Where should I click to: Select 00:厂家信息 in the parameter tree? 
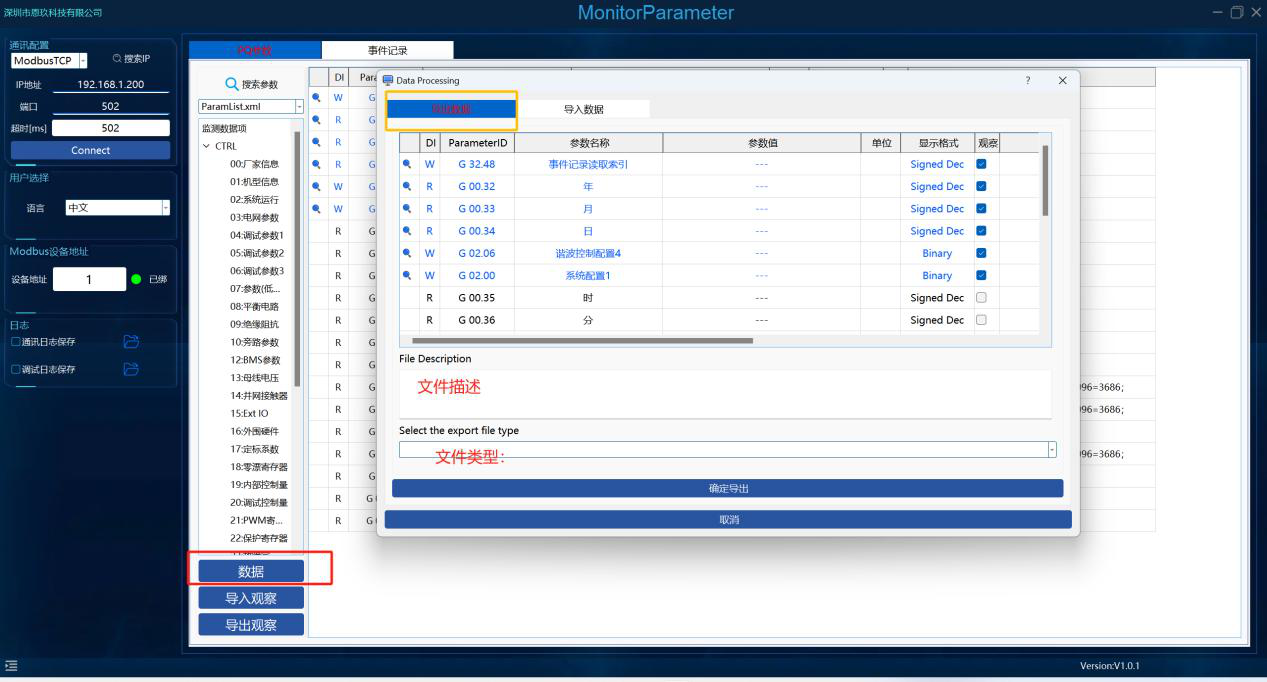click(254, 164)
